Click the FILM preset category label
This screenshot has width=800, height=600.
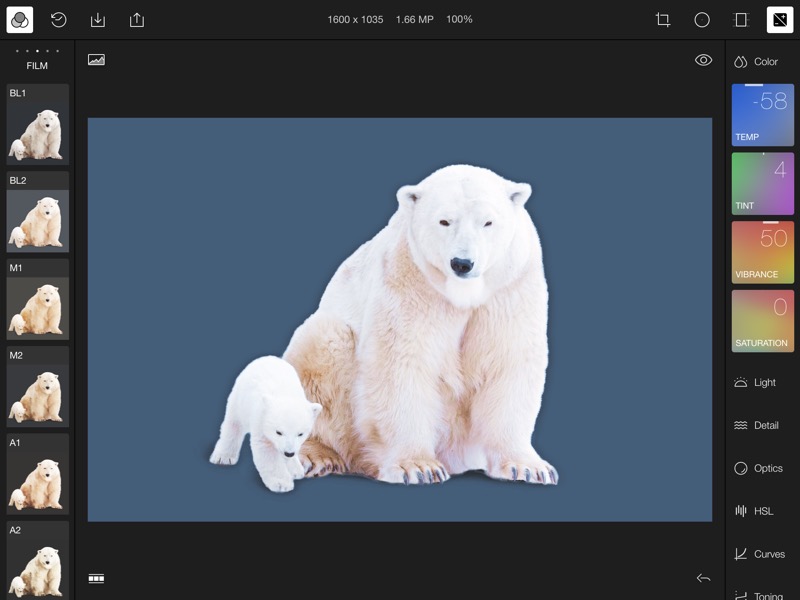pyautogui.click(x=37, y=66)
